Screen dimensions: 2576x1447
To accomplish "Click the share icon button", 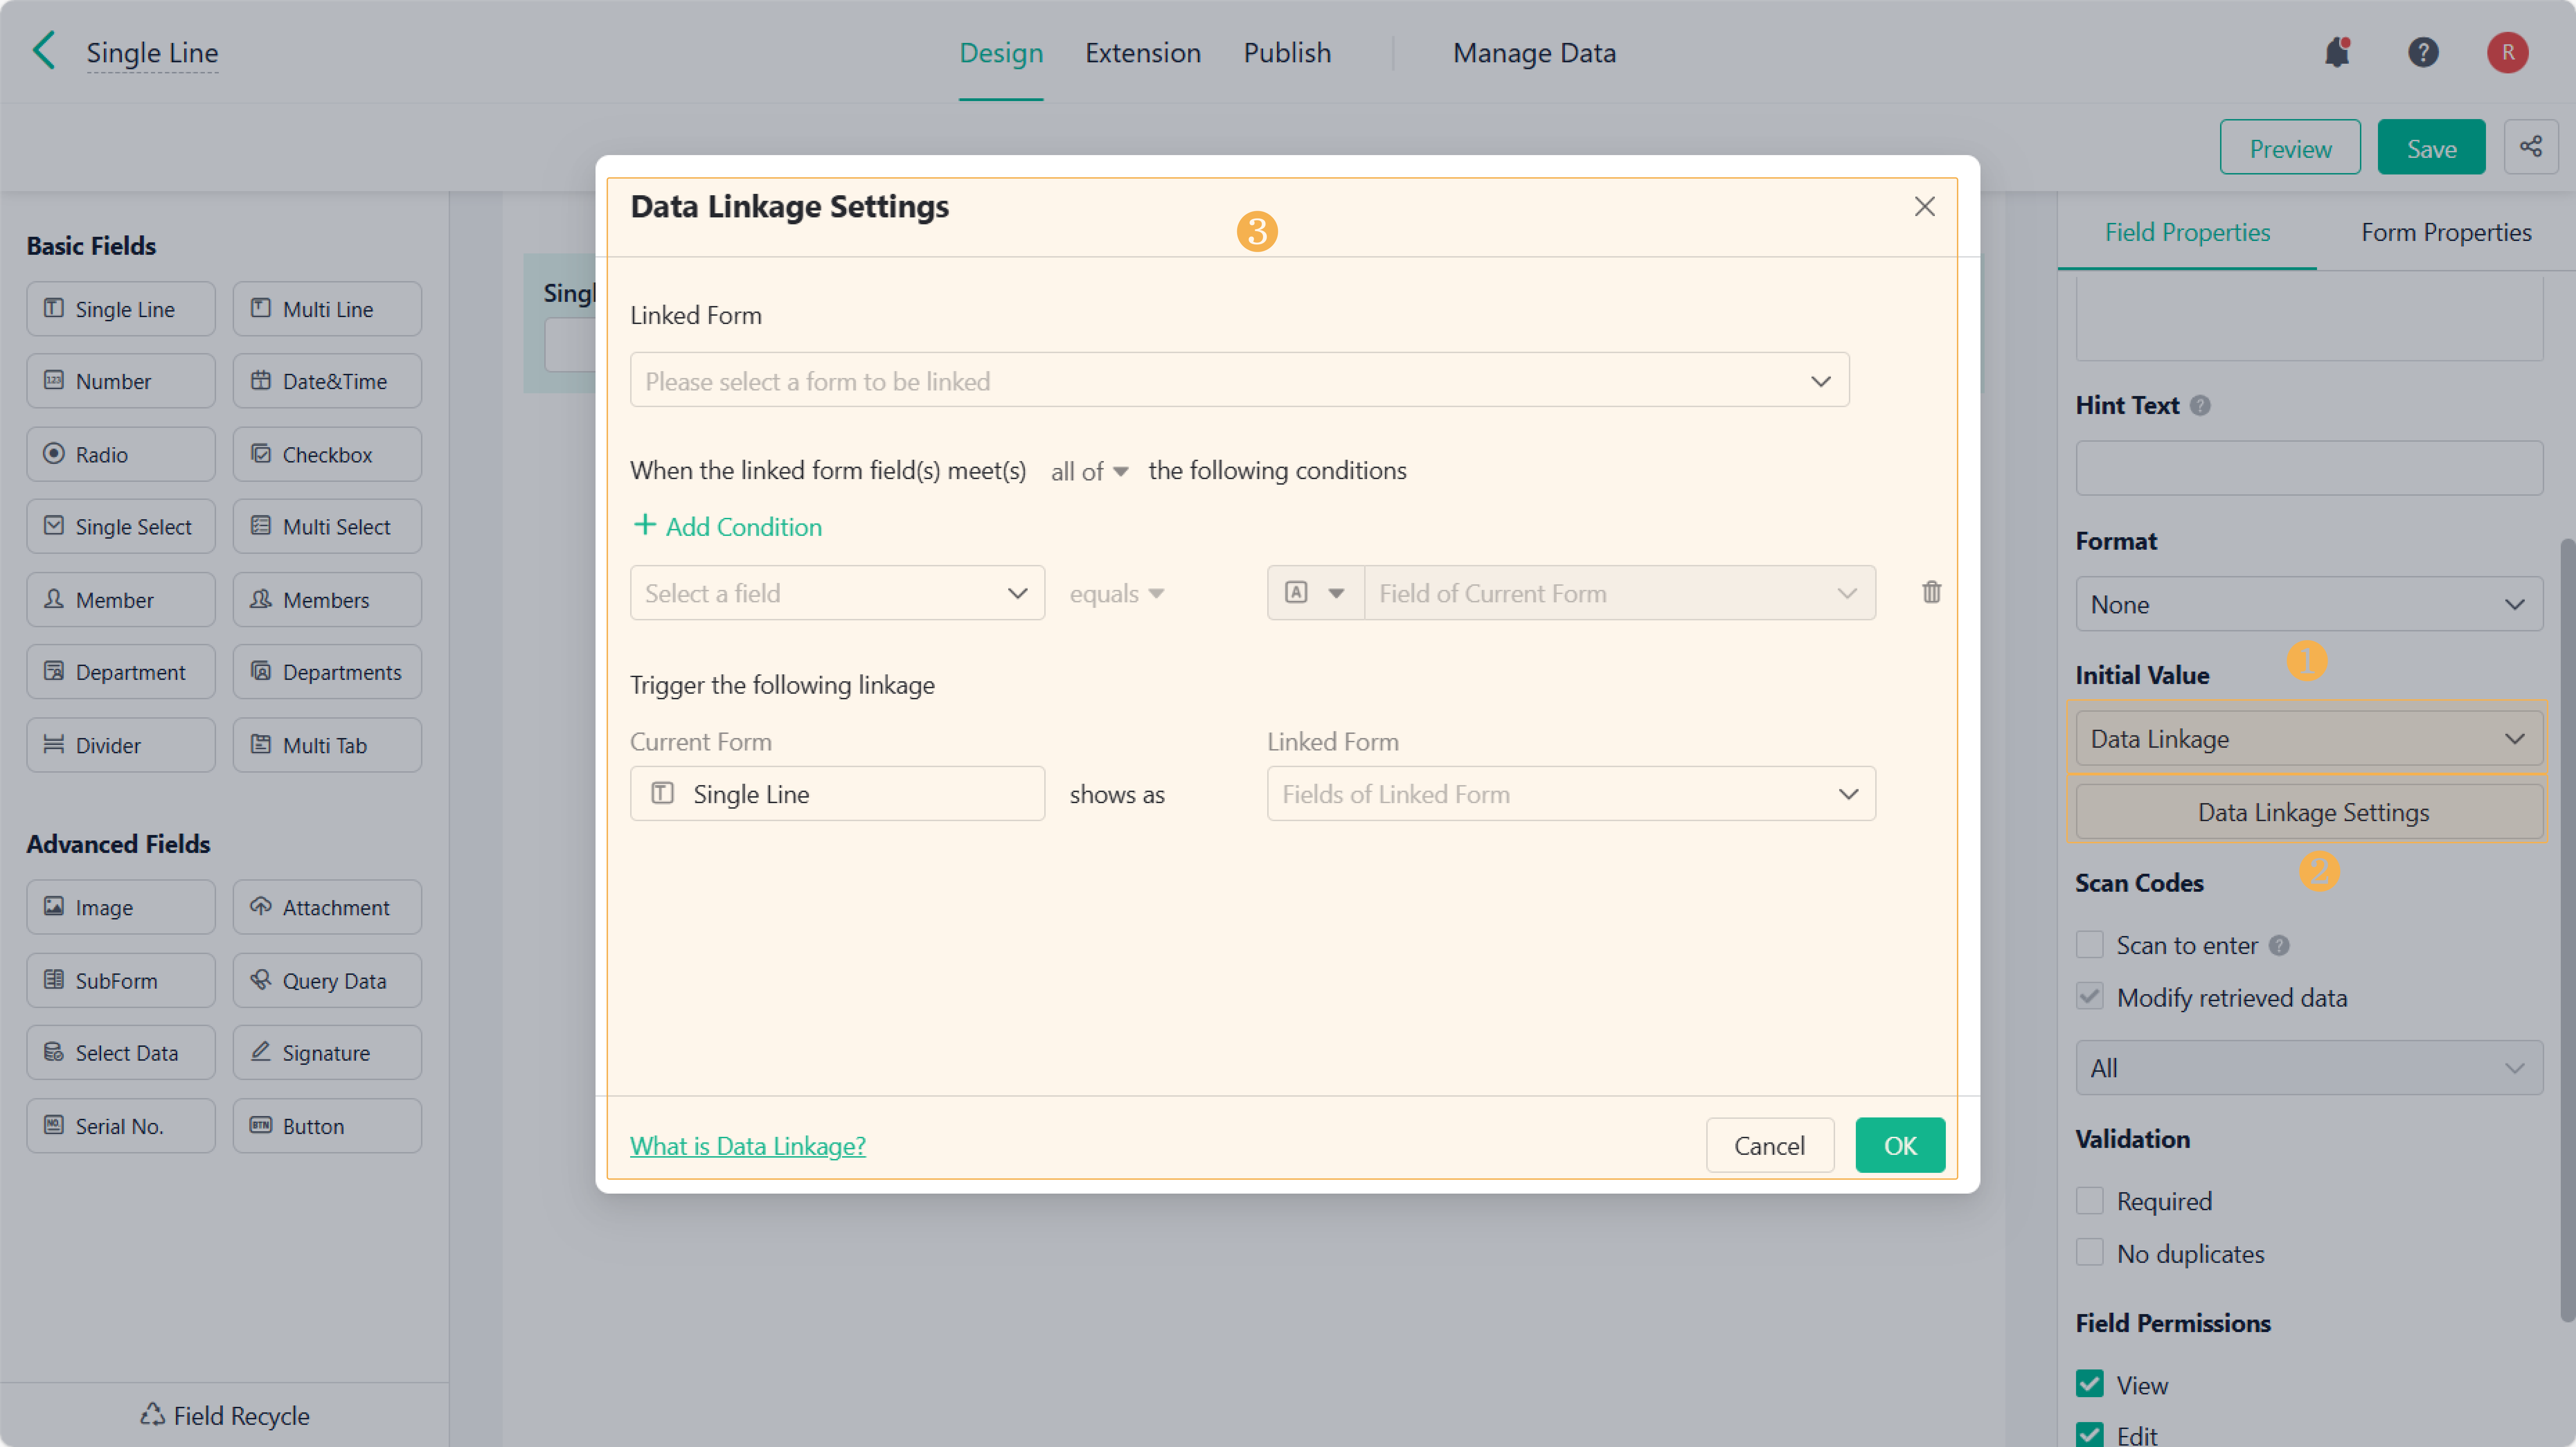I will 2531,147.
